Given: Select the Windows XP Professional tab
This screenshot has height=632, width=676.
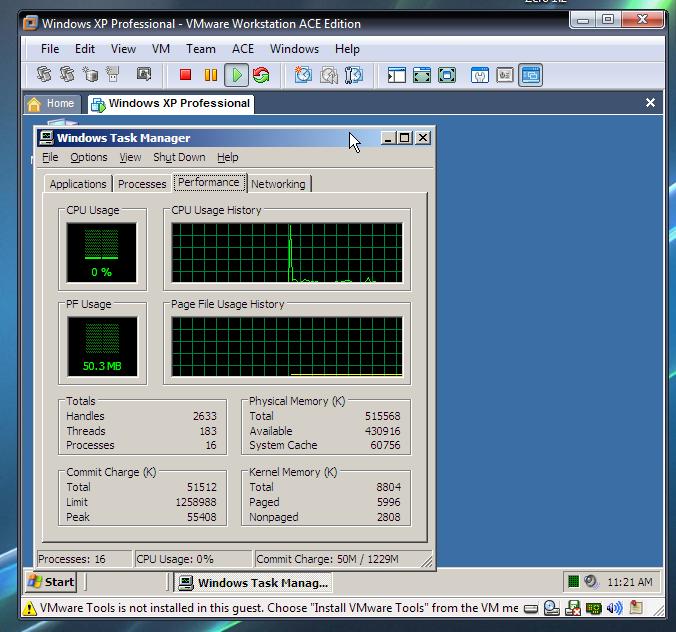Looking at the screenshot, I should (x=171, y=104).
